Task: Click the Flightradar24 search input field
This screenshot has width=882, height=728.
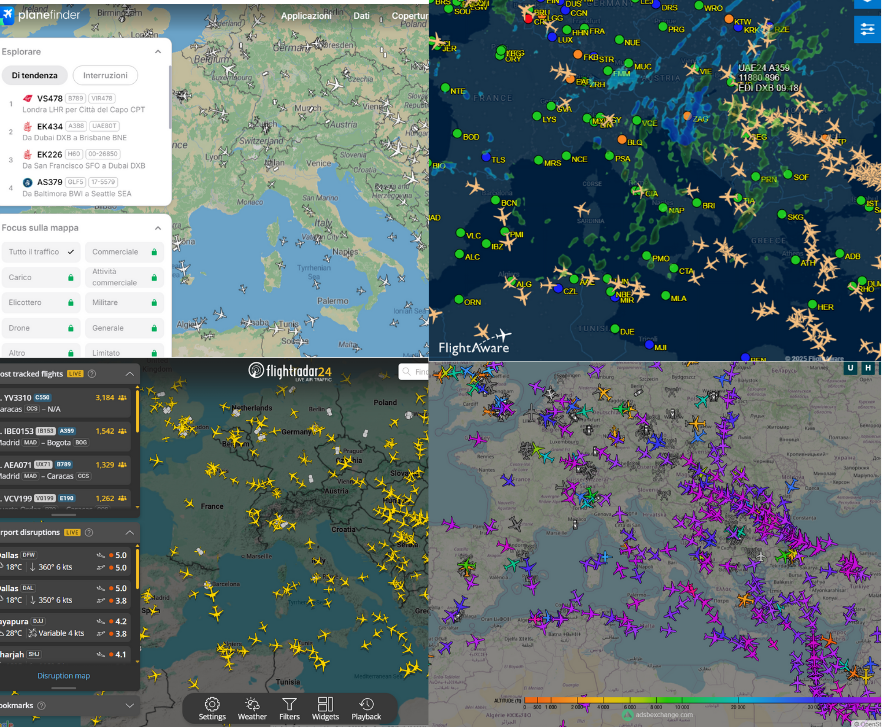Action: 415,372
